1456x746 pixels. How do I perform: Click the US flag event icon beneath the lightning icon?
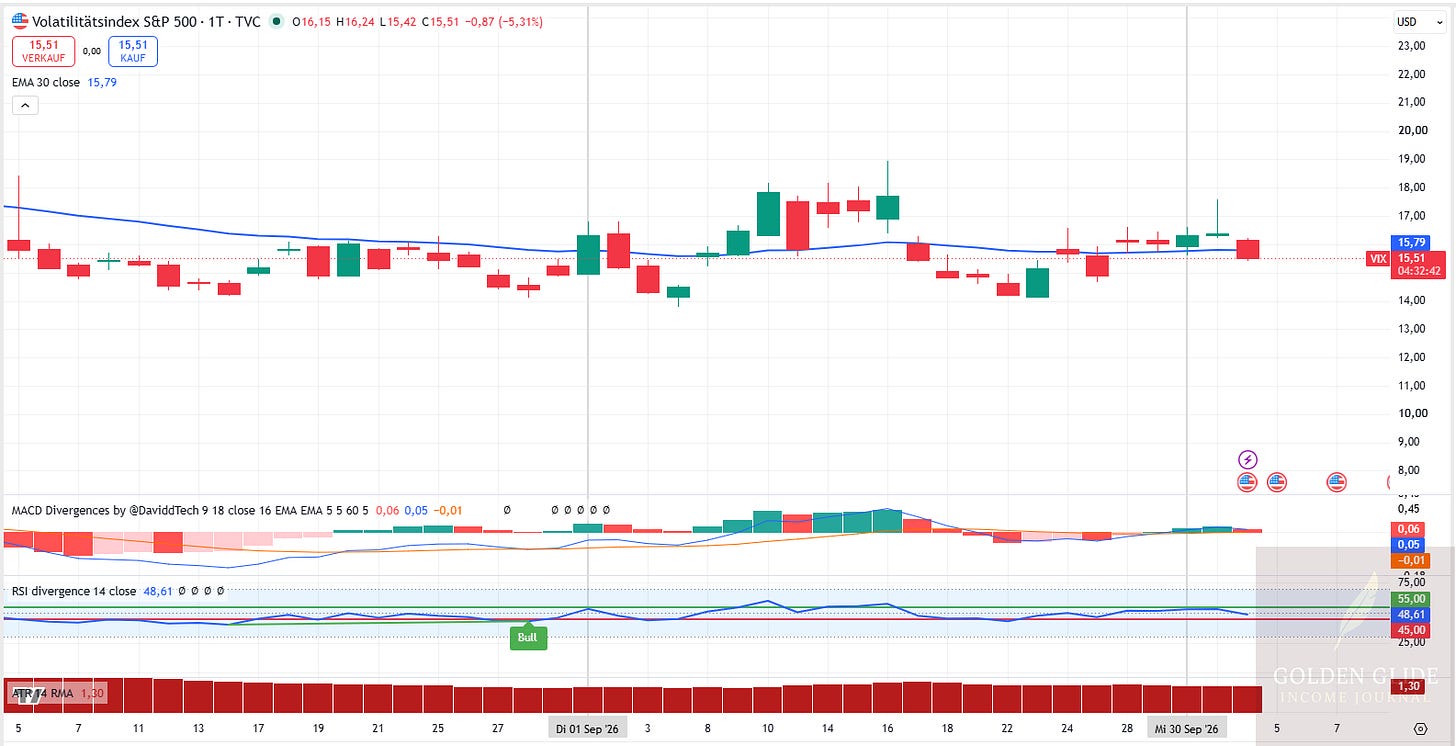[1247, 482]
